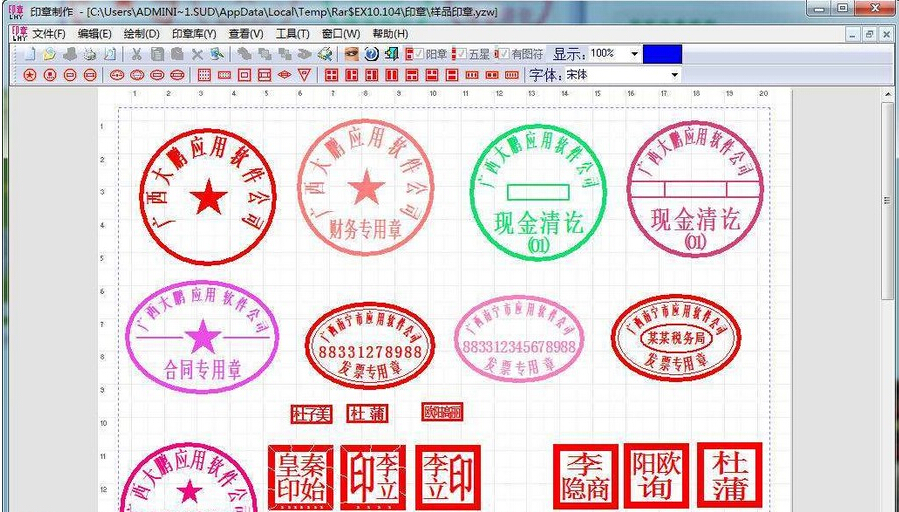Image resolution: width=899 pixels, height=512 pixels.
Task: Click the paste clipboard icon
Action: click(177, 54)
